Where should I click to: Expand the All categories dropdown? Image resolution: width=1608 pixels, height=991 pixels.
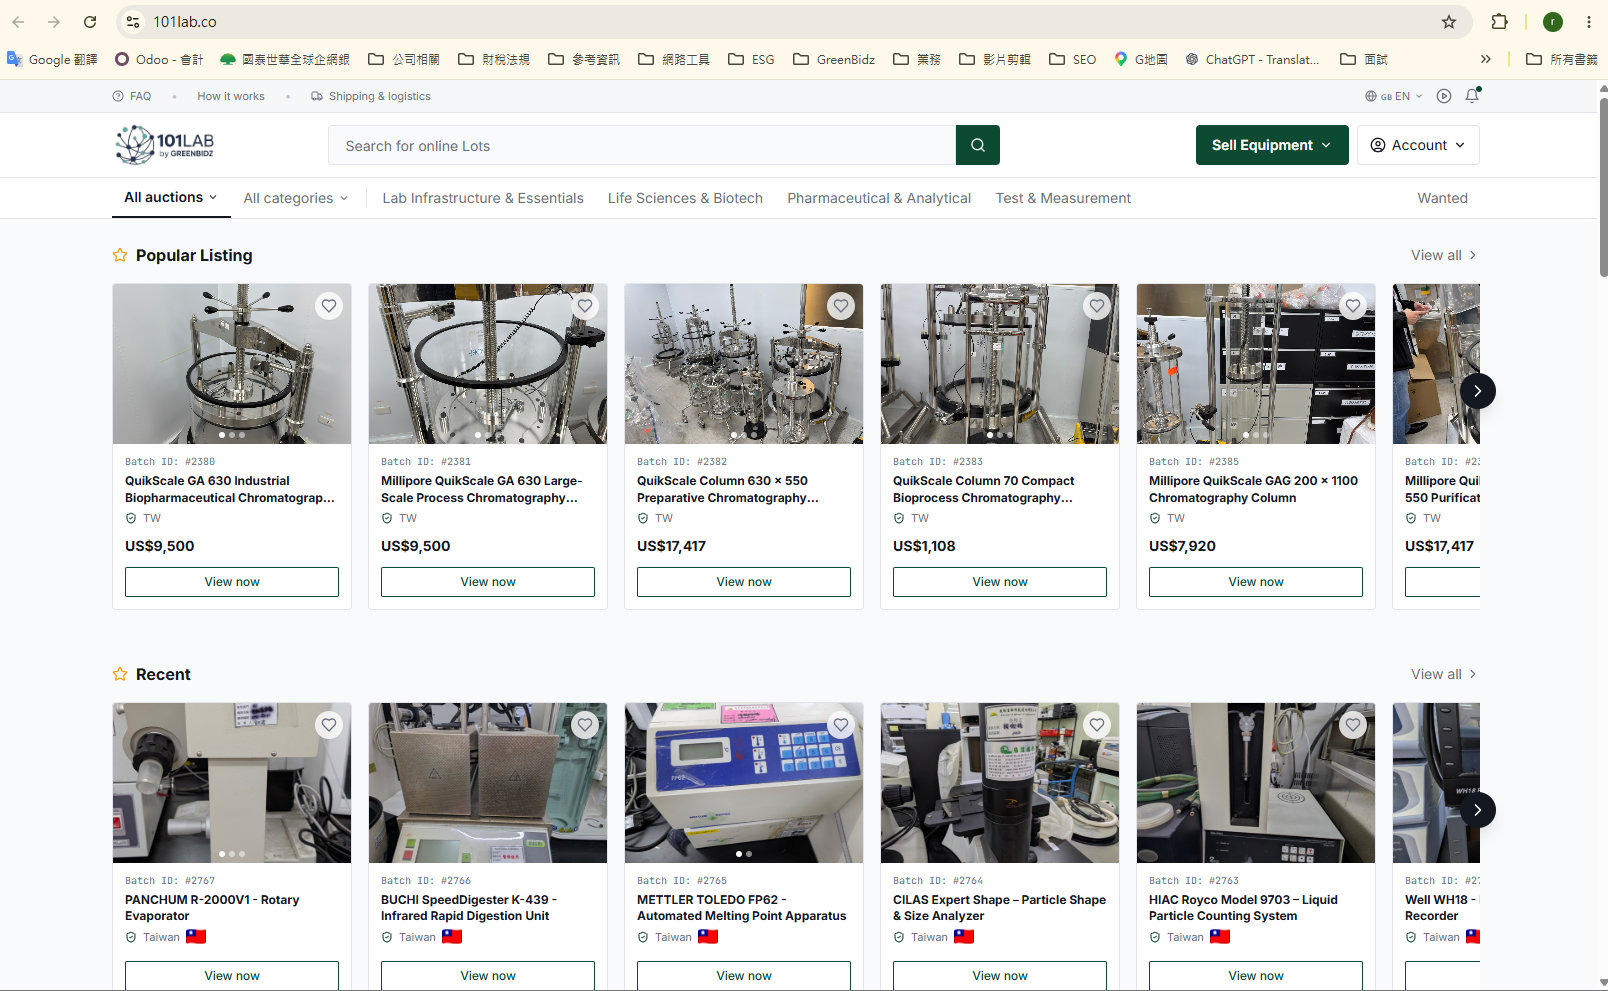(x=296, y=198)
